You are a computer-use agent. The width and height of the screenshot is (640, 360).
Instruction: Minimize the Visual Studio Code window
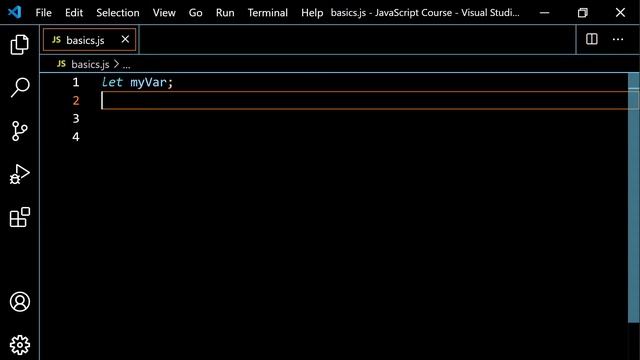click(544, 13)
